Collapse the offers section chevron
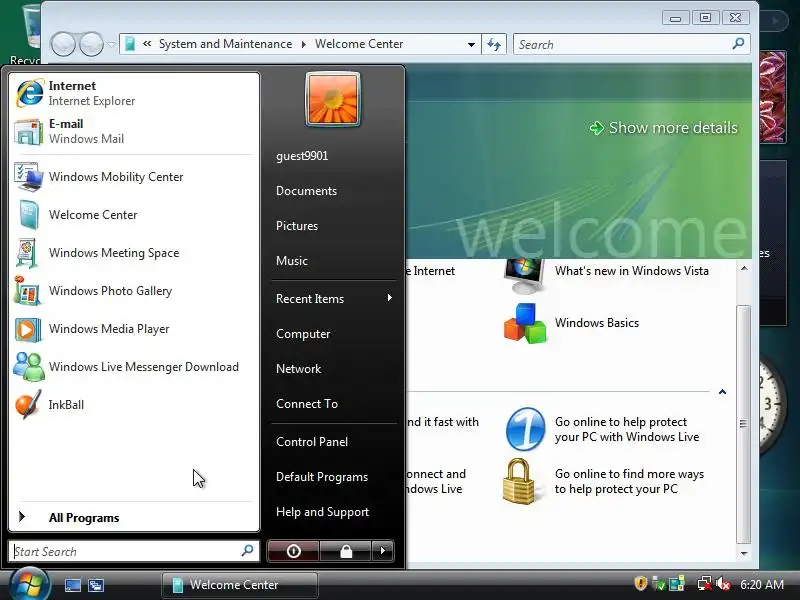 (x=722, y=392)
